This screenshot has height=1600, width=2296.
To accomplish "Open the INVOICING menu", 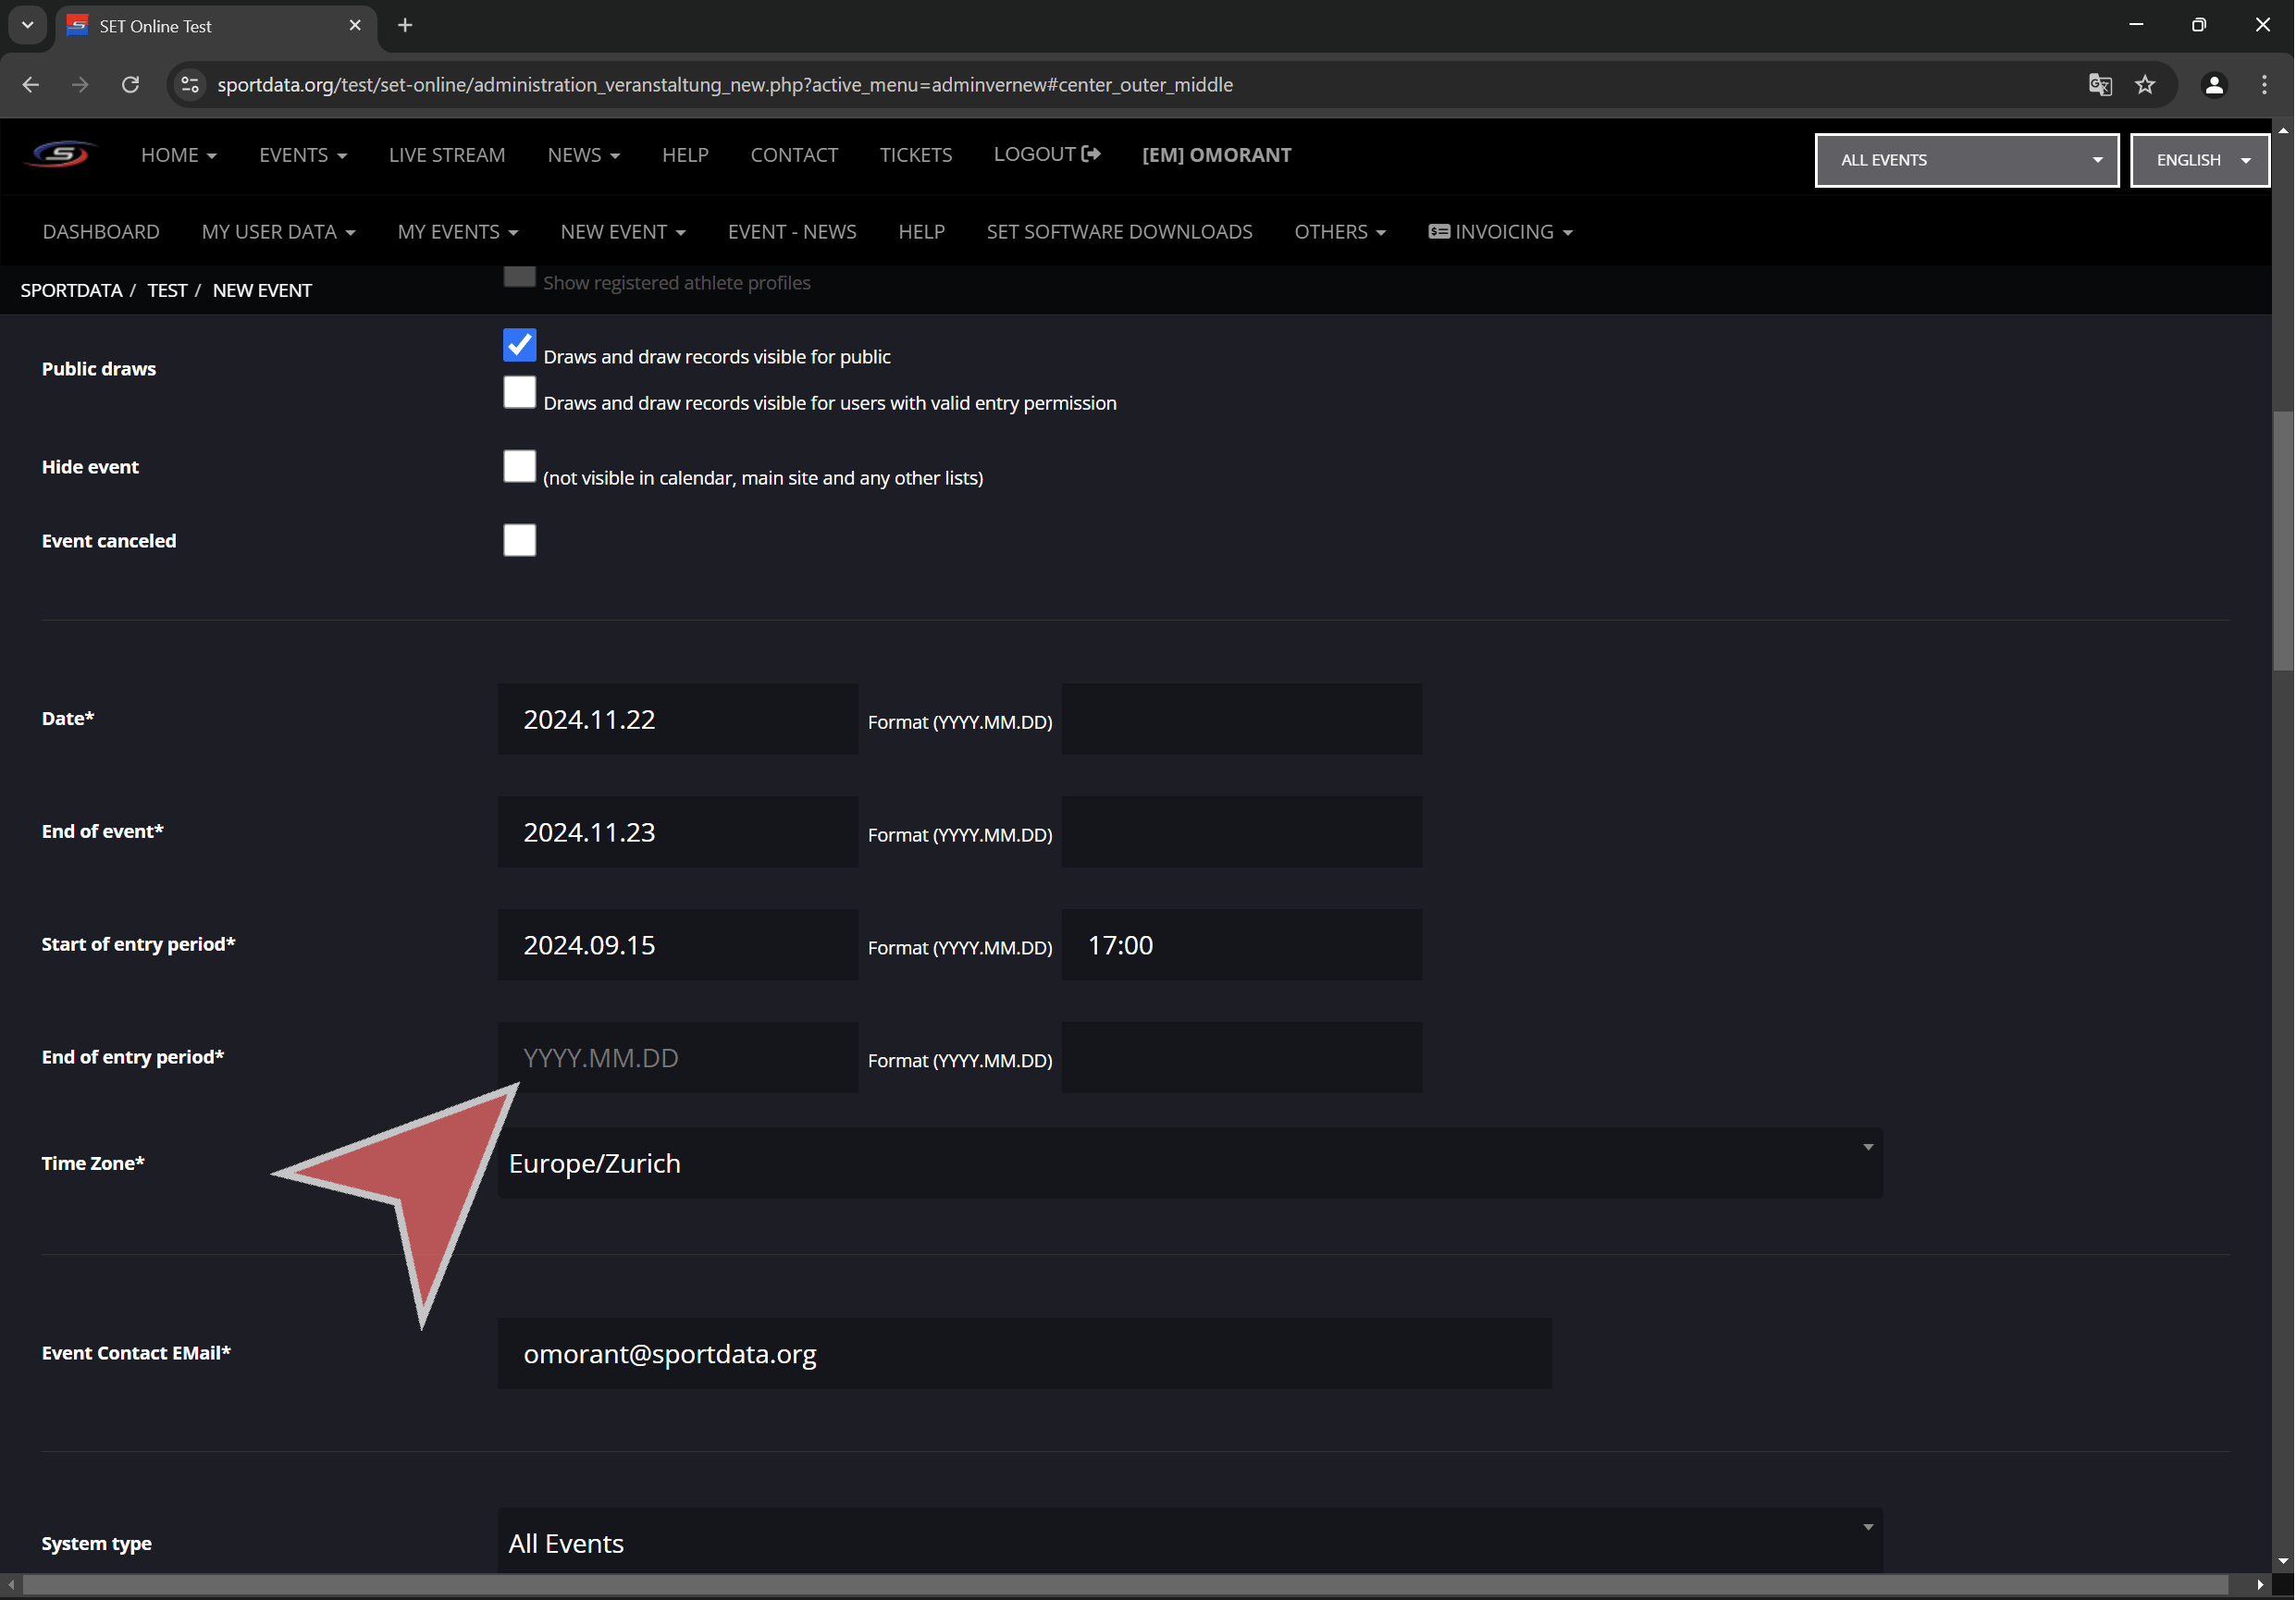I will 1500,232.
